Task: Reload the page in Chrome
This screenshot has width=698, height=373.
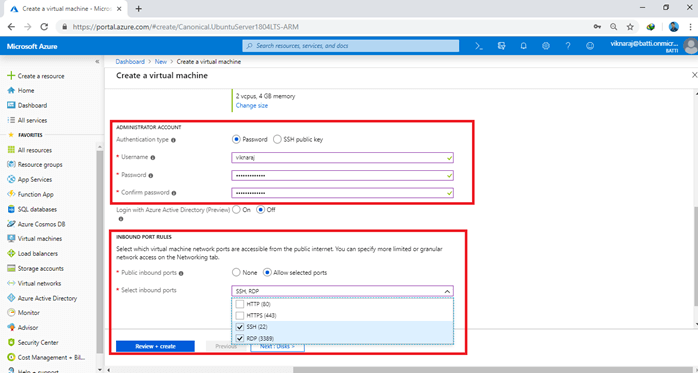Action: tap(44, 27)
